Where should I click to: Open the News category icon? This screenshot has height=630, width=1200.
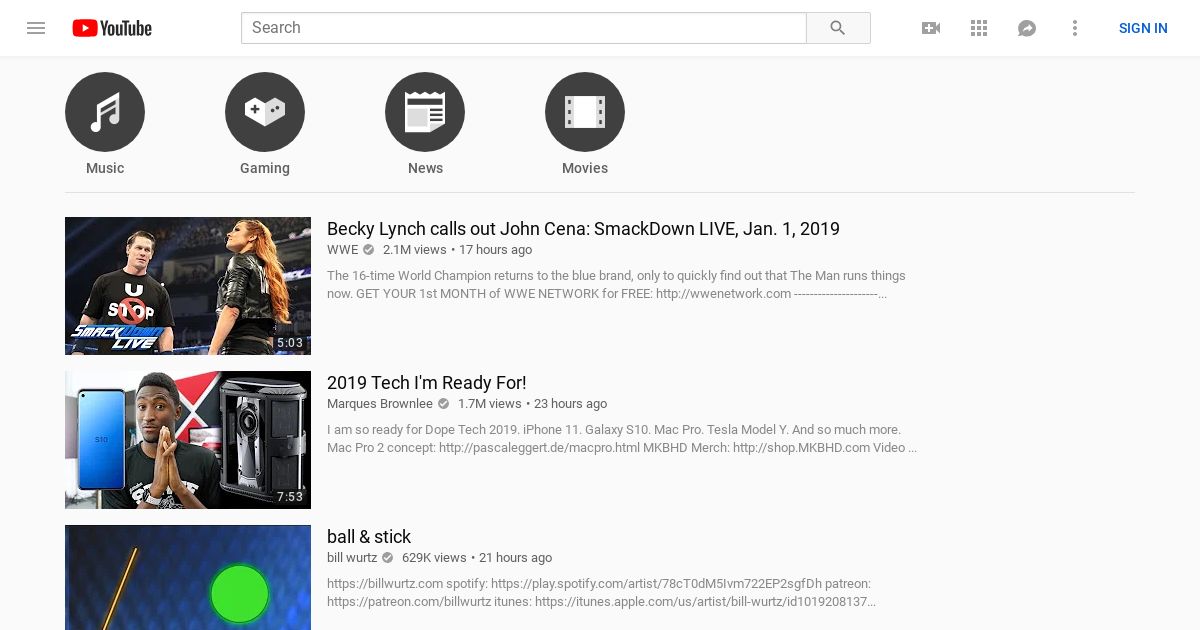tap(425, 112)
